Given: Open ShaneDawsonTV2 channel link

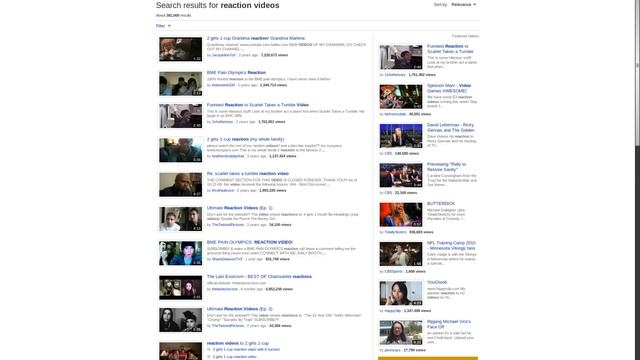Looking at the screenshot, I should (227, 259).
